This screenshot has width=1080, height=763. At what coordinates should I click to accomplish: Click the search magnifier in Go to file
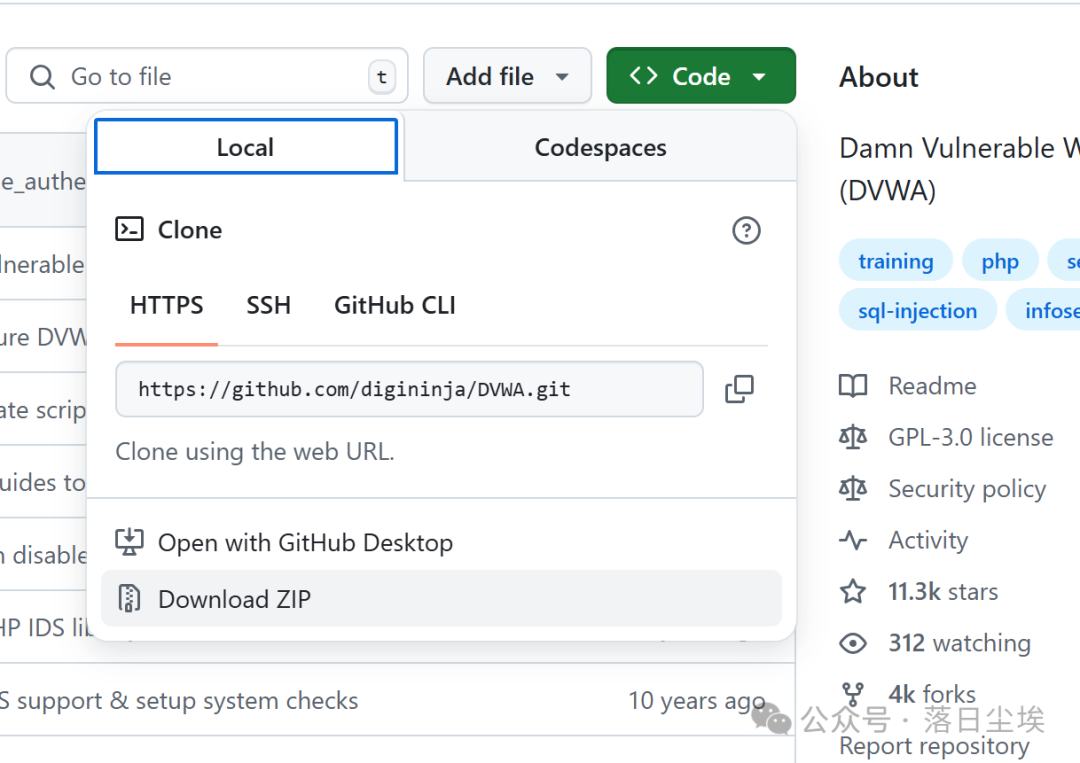(42, 76)
